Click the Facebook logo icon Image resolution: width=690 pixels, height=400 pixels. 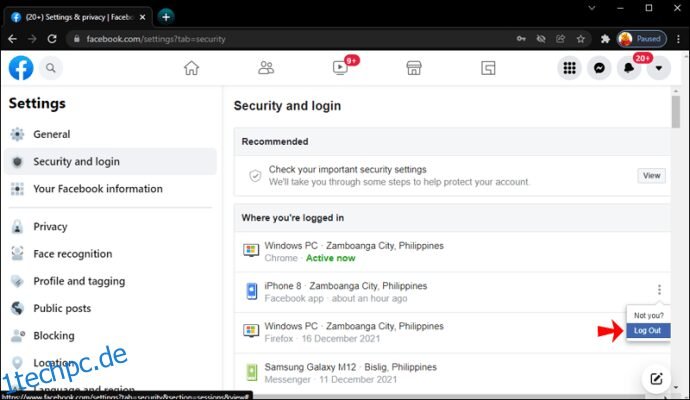pos(21,68)
